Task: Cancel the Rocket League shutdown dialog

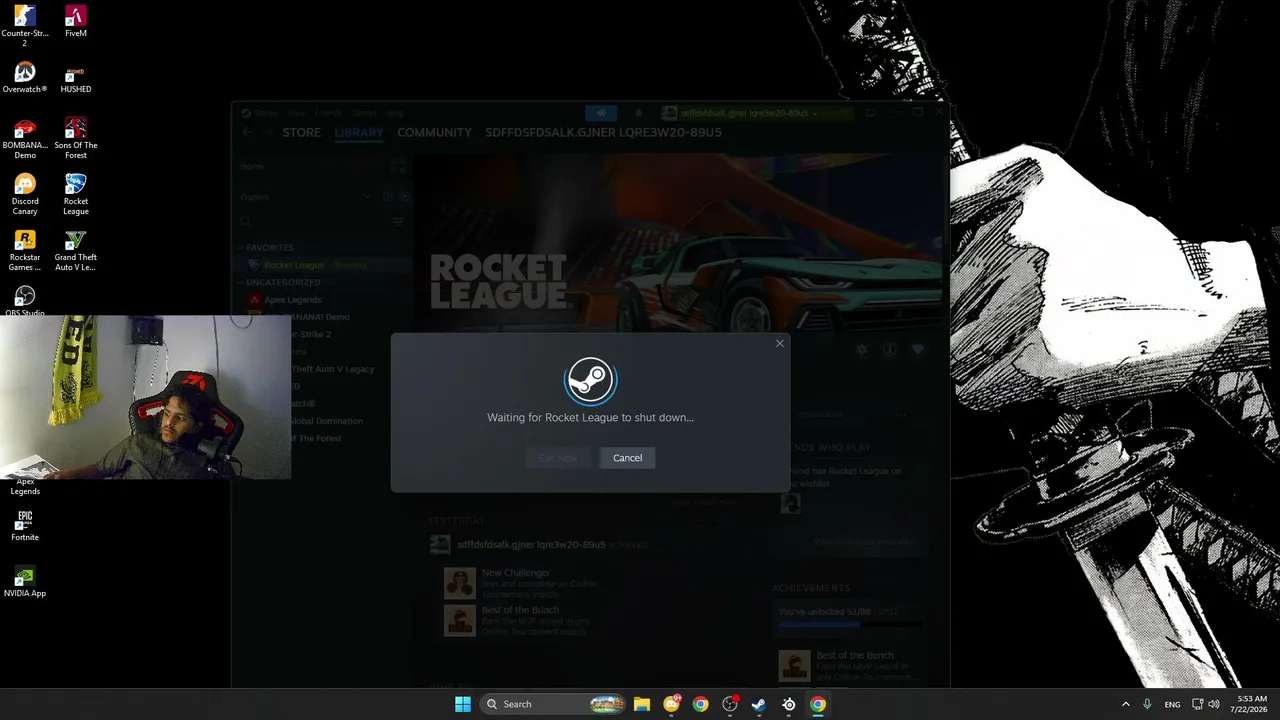Action: 627,458
